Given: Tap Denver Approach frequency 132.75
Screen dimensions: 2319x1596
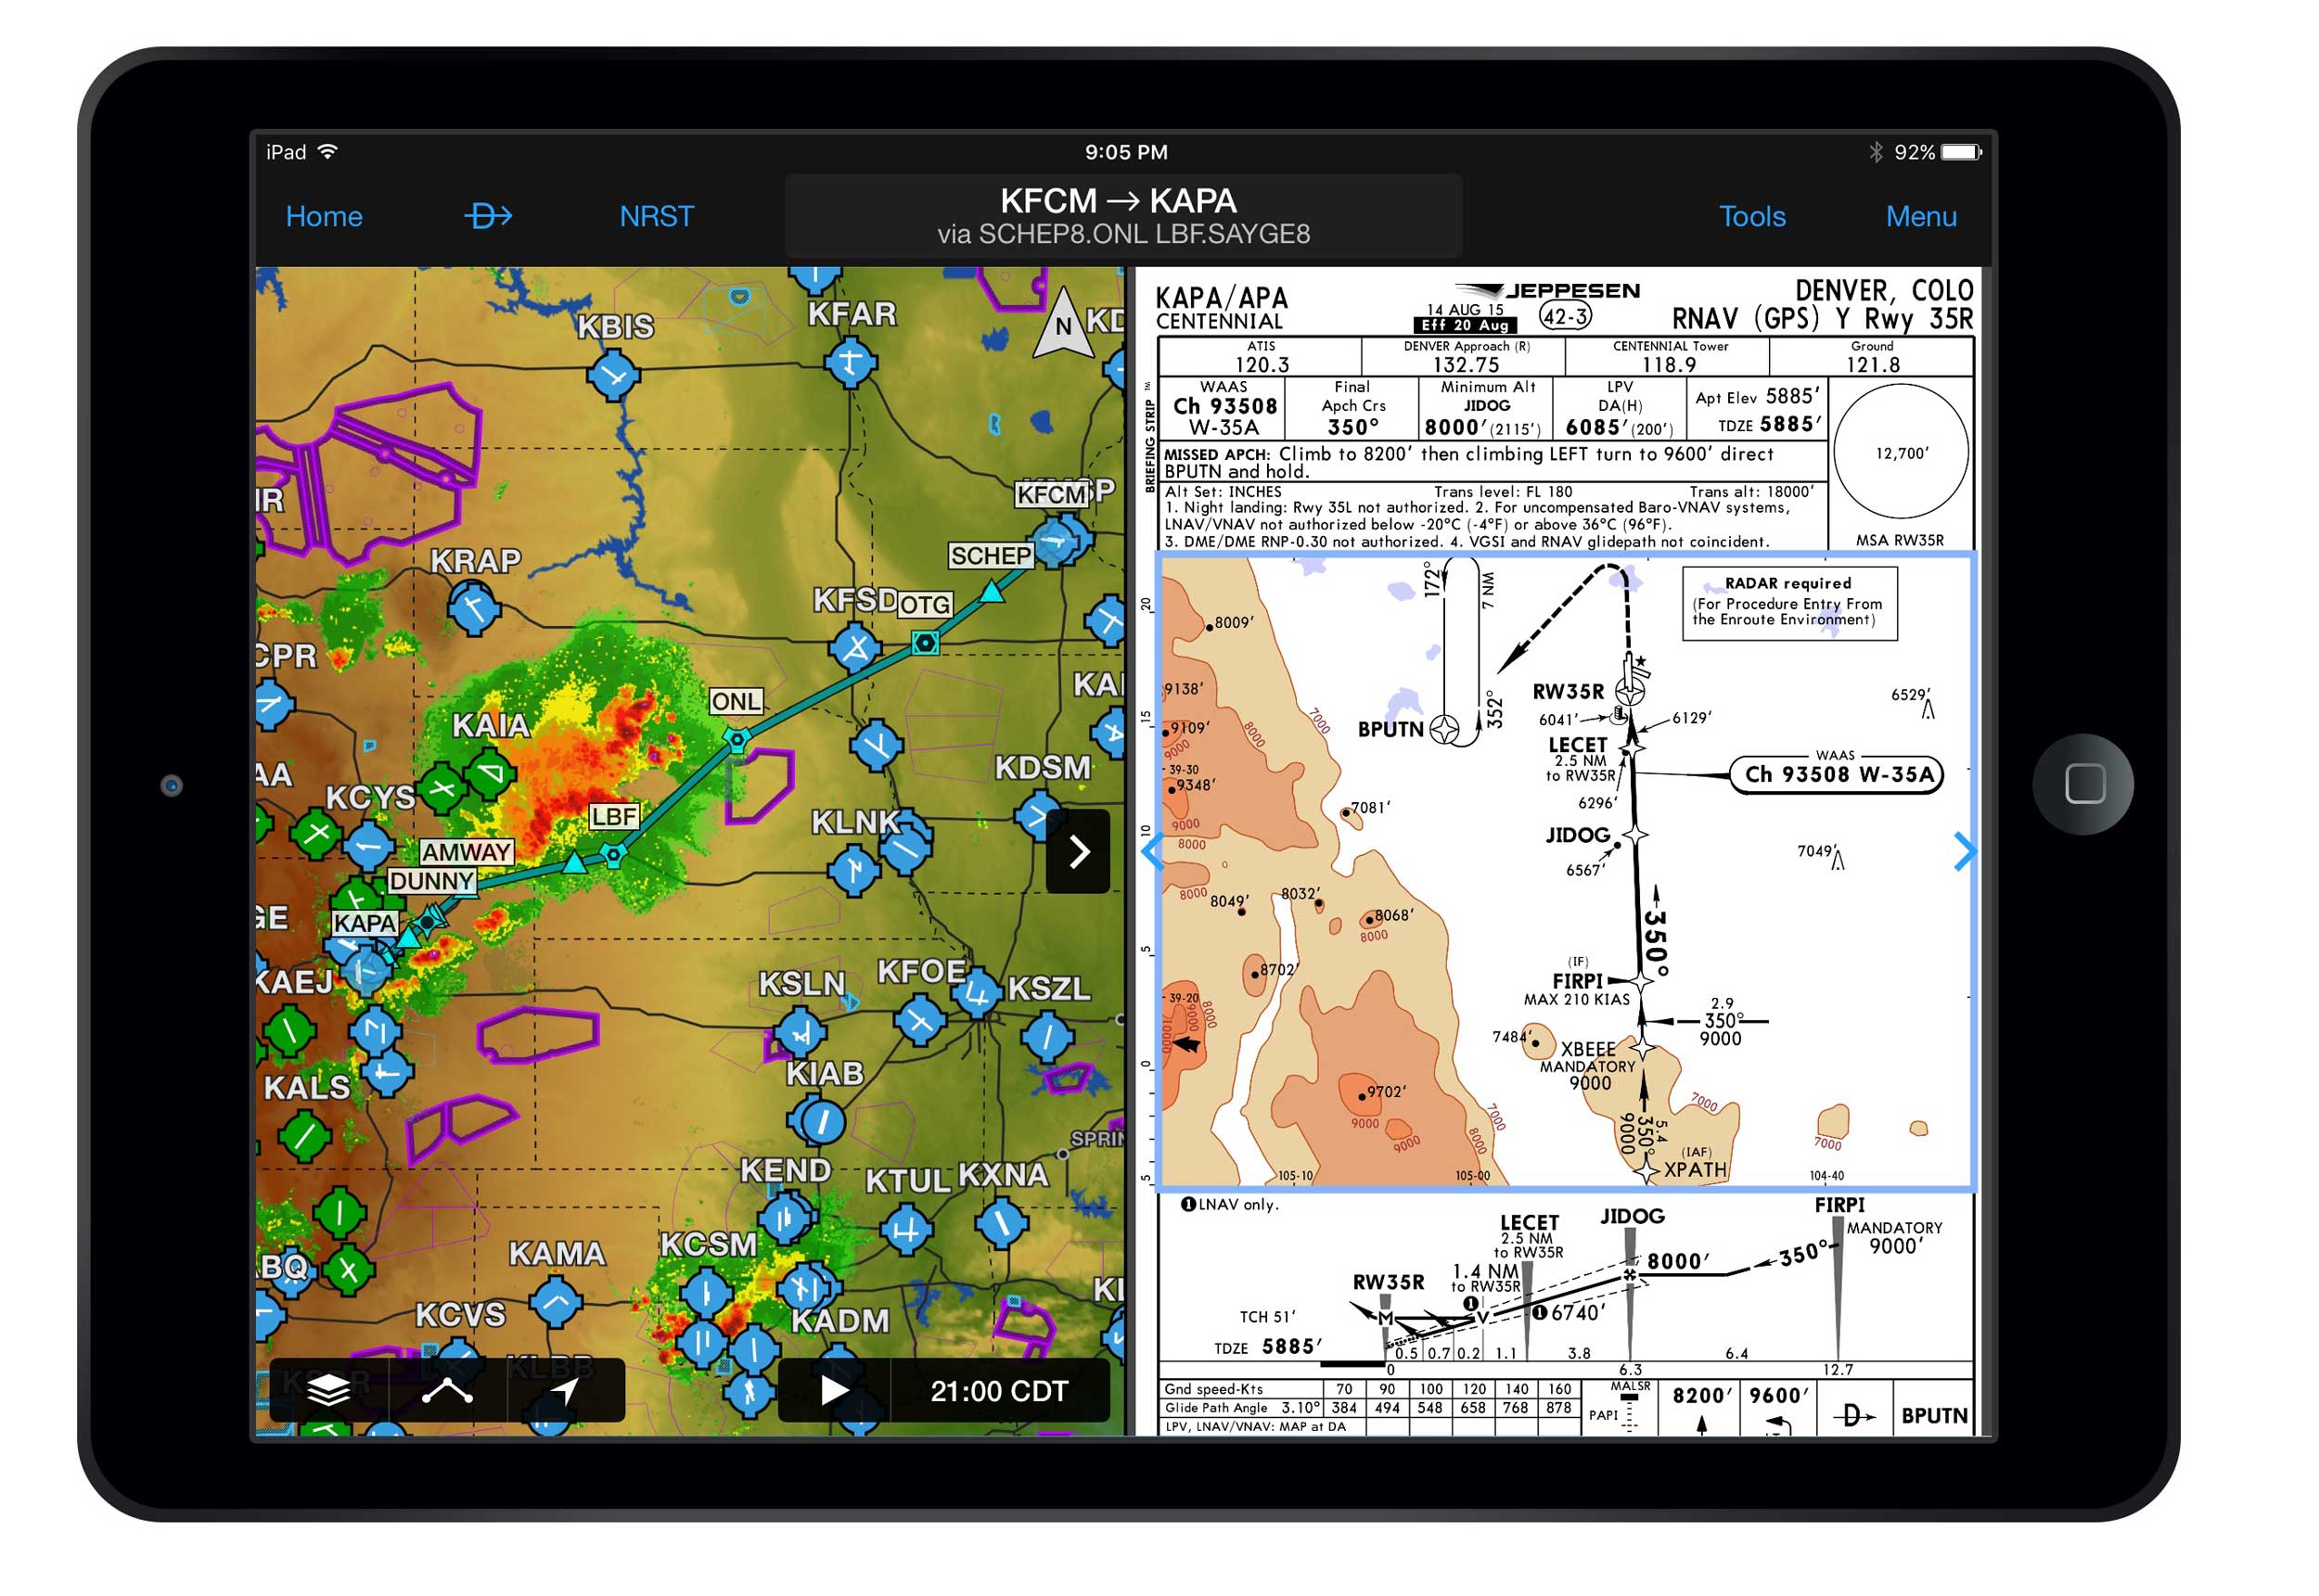Looking at the screenshot, I should 1465,365.
